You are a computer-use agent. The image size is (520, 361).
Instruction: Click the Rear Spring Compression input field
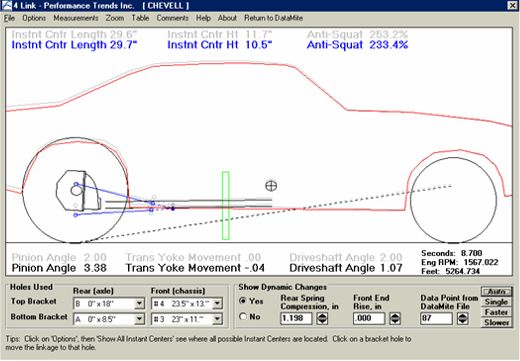tap(296, 319)
